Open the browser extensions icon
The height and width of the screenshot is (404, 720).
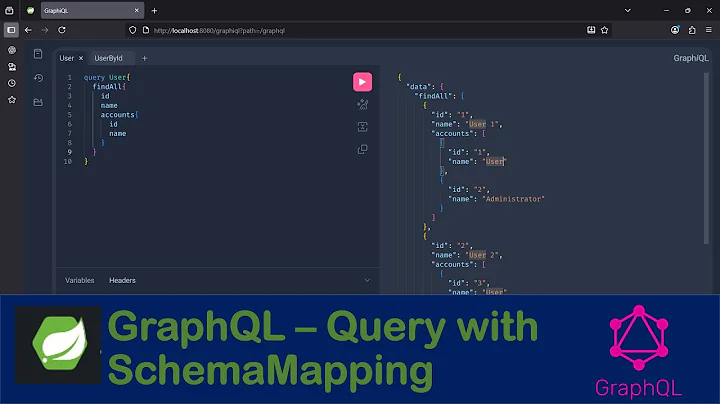(x=692, y=30)
